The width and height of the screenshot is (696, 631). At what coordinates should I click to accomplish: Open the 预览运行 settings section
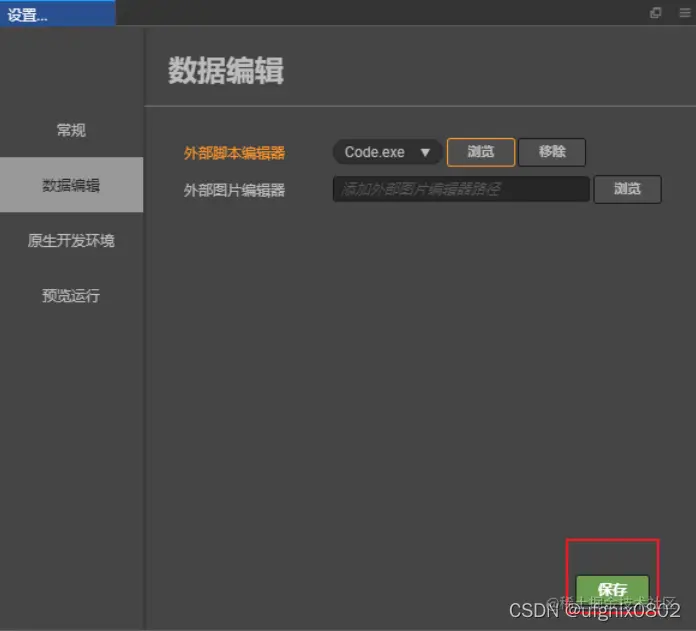[71, 295]
